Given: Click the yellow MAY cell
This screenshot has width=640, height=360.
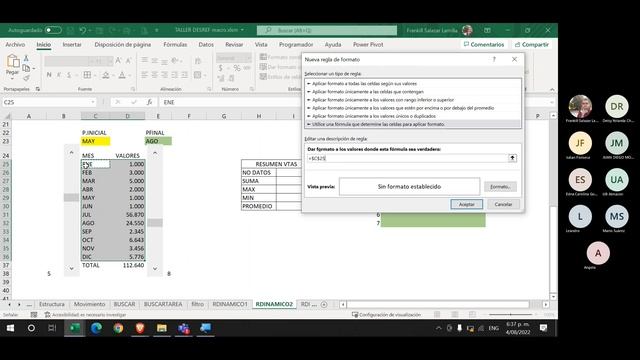Looking at the screenshot, I should point(96,141).
